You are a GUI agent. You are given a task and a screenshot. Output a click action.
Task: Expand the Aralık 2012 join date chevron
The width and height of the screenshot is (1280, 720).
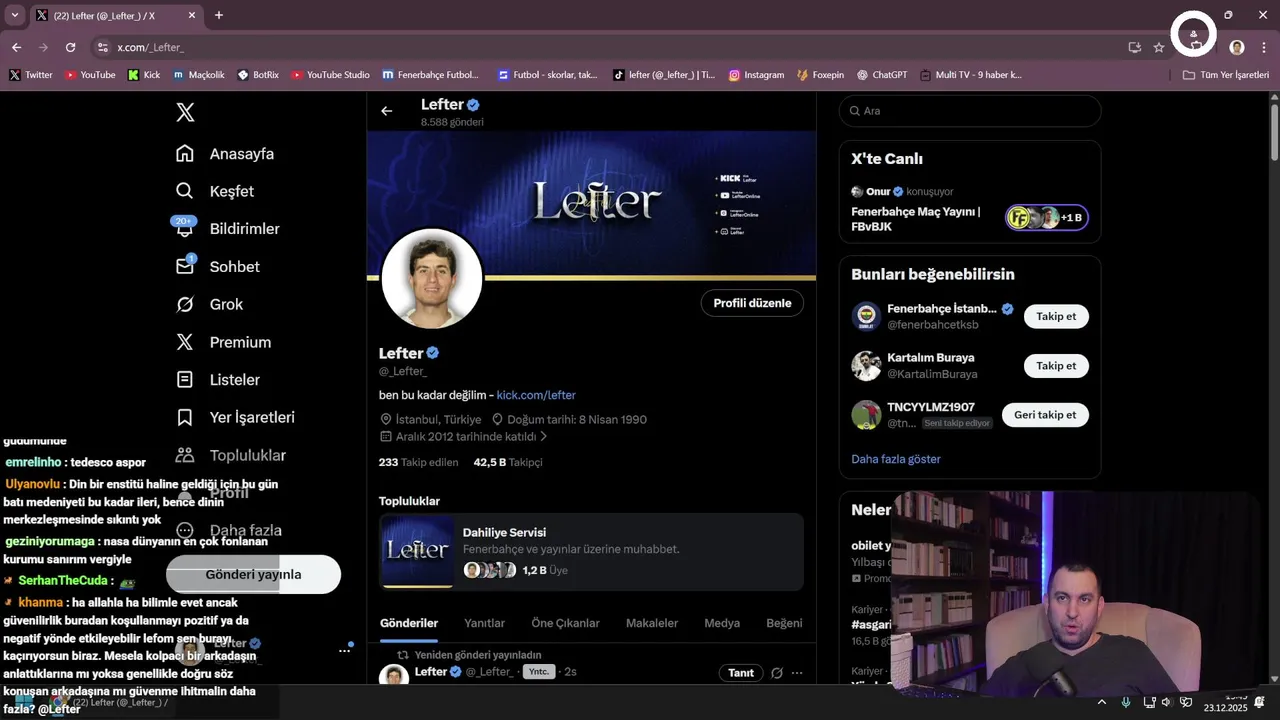click(x=544, y=437)
